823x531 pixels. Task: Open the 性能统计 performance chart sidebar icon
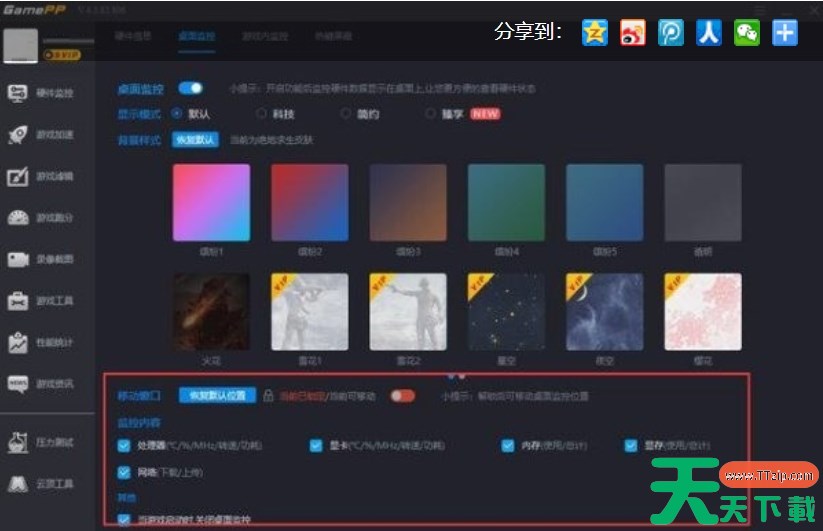click(x=17, y=343)
